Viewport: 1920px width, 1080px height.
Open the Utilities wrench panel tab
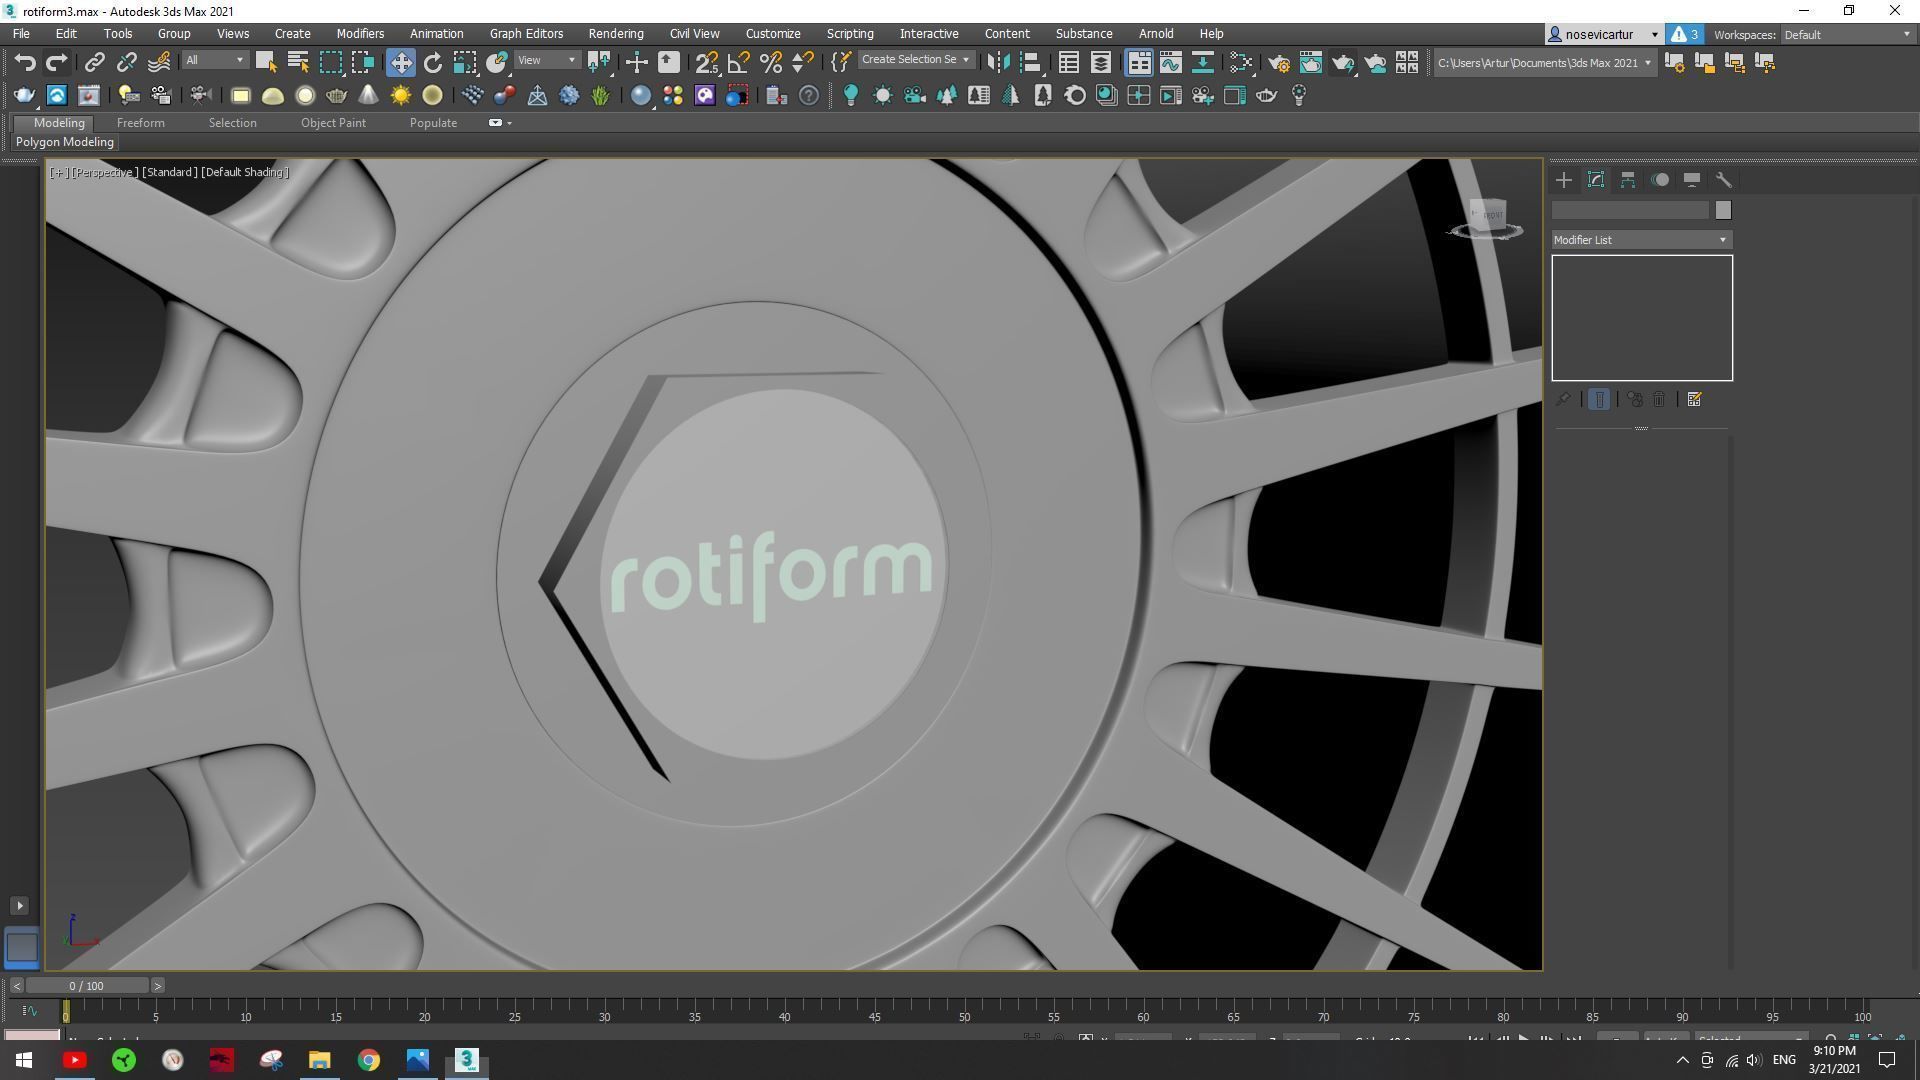click(1724, 180)
